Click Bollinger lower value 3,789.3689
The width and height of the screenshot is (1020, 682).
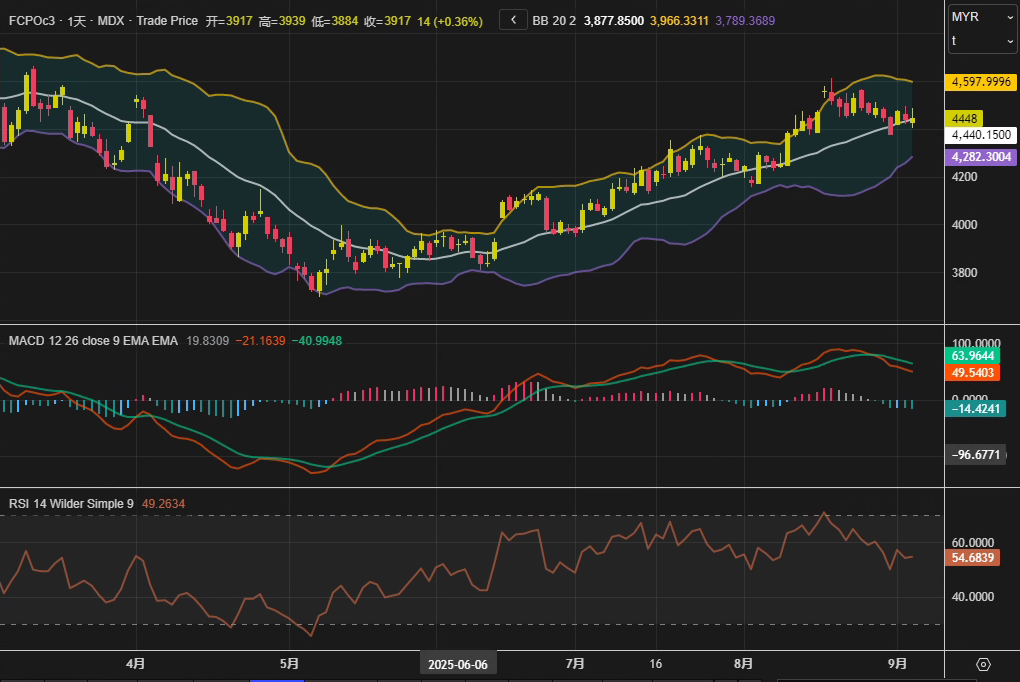coord(745,21)
